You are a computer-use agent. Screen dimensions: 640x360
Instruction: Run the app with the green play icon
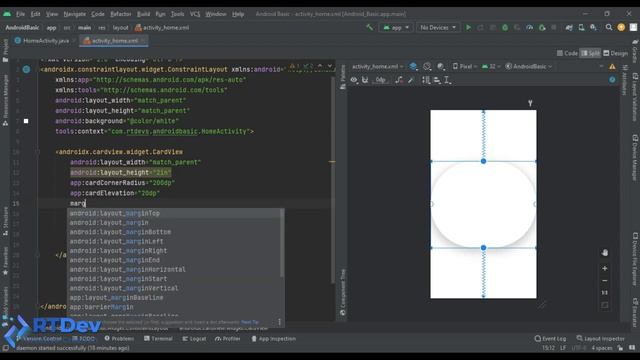click(x=469, y=27)
